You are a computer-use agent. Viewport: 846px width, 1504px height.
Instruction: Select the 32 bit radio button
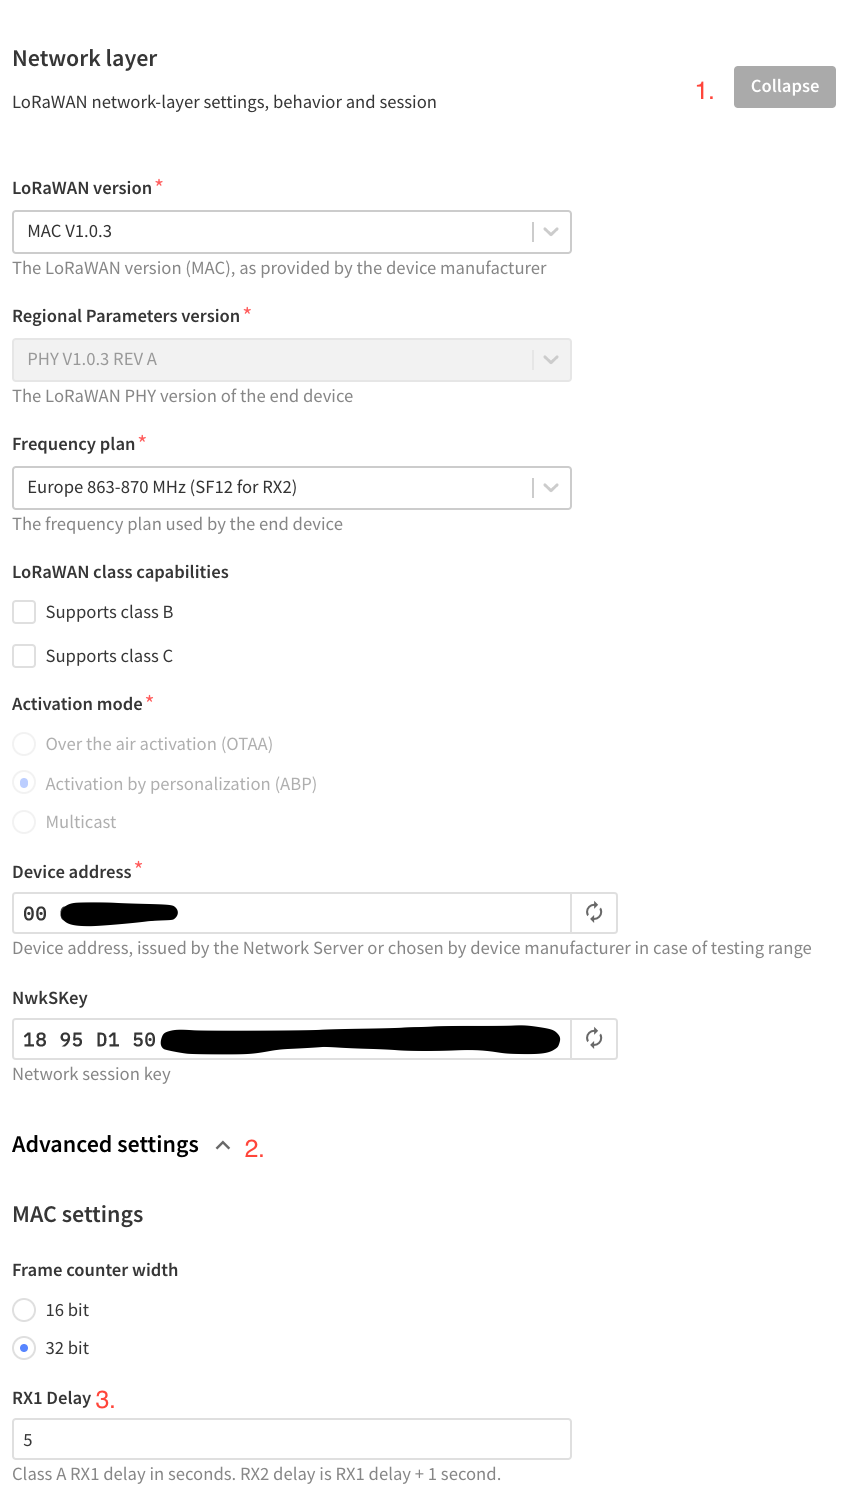coord(23,1347)
